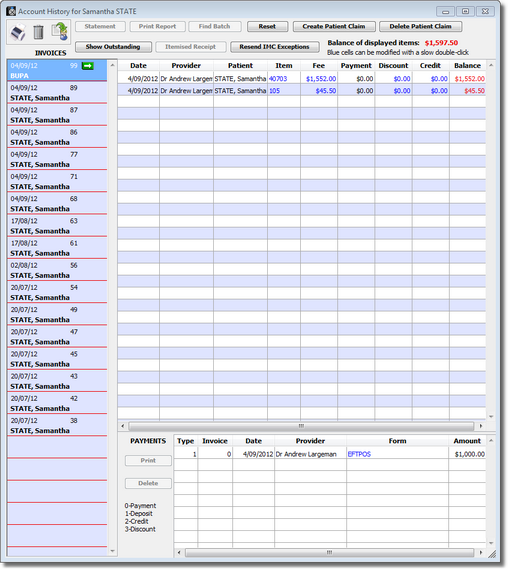
Task: Select invoice 47 dated 20/07/12
Action: [x=57, y=337]
